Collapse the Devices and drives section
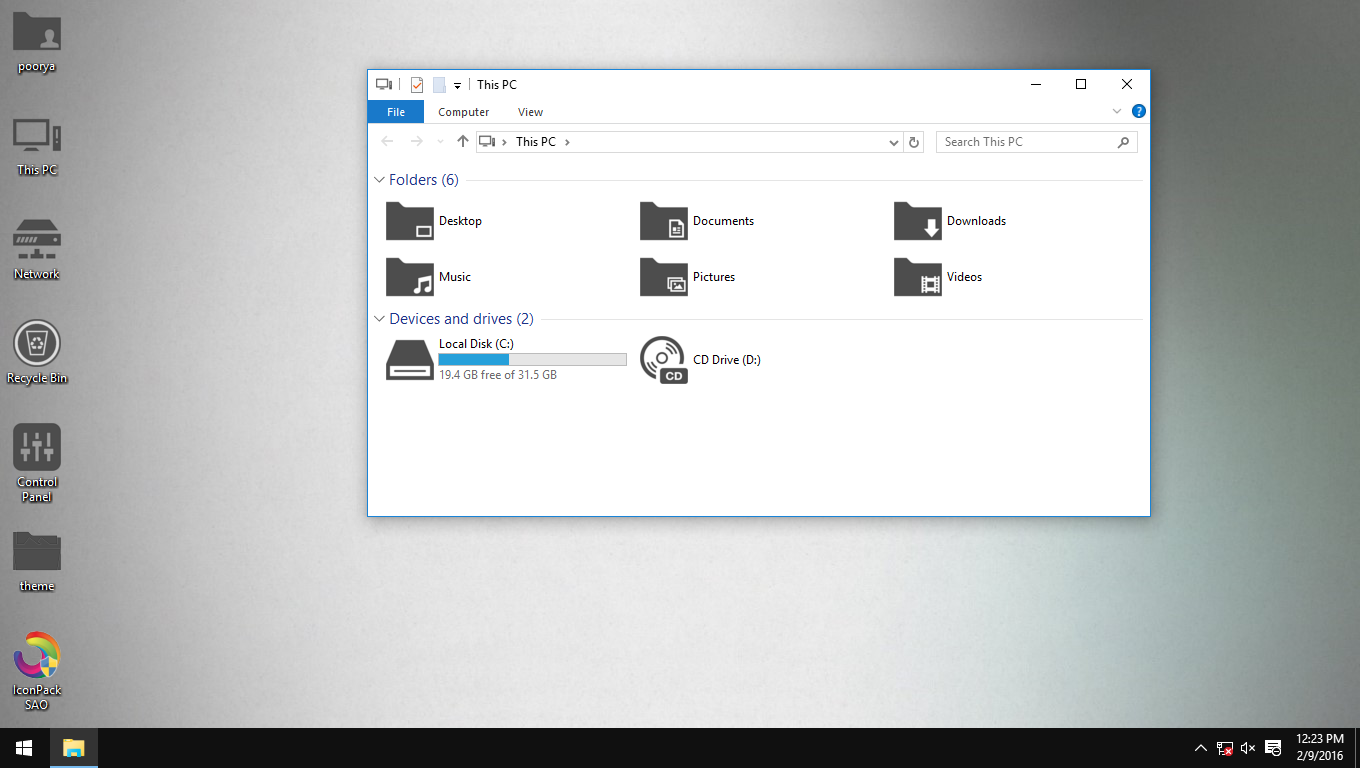This screenshot has width=1360, height=768. [379, 318]
